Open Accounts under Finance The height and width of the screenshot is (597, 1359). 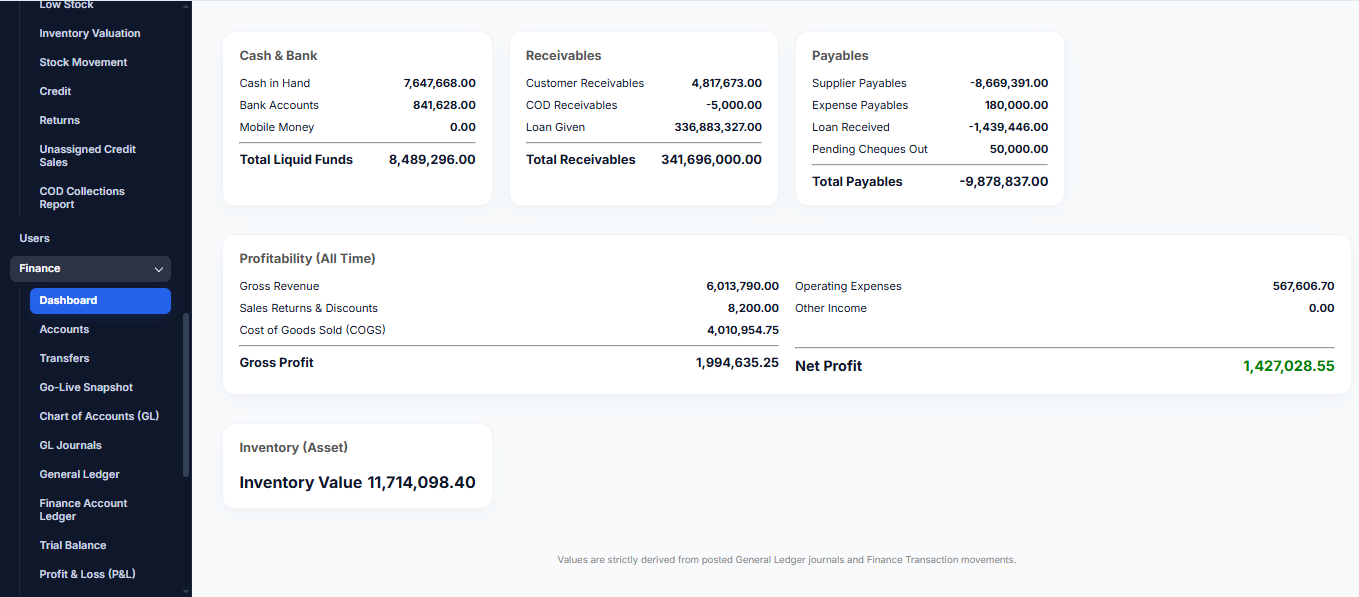tap(64, 329)
